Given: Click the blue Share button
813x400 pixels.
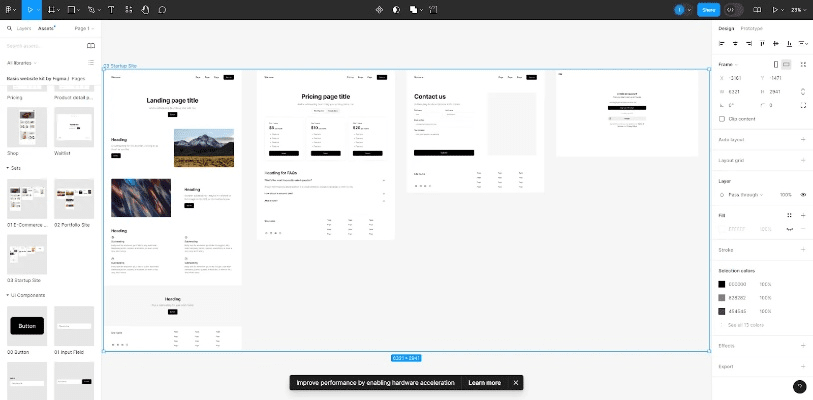Looking at the screenshot, I should tap(709, 9).
